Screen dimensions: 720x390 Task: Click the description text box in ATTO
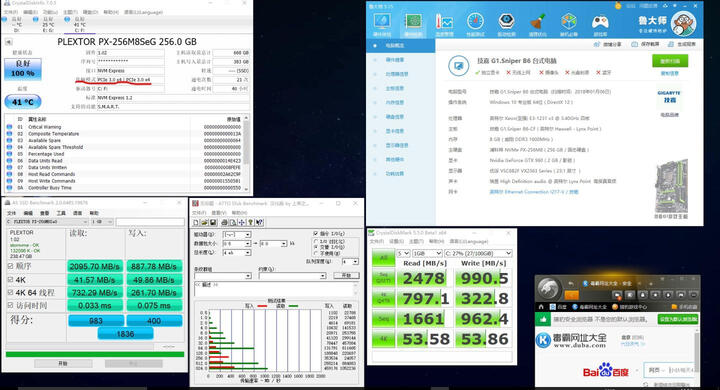point(276,288)
